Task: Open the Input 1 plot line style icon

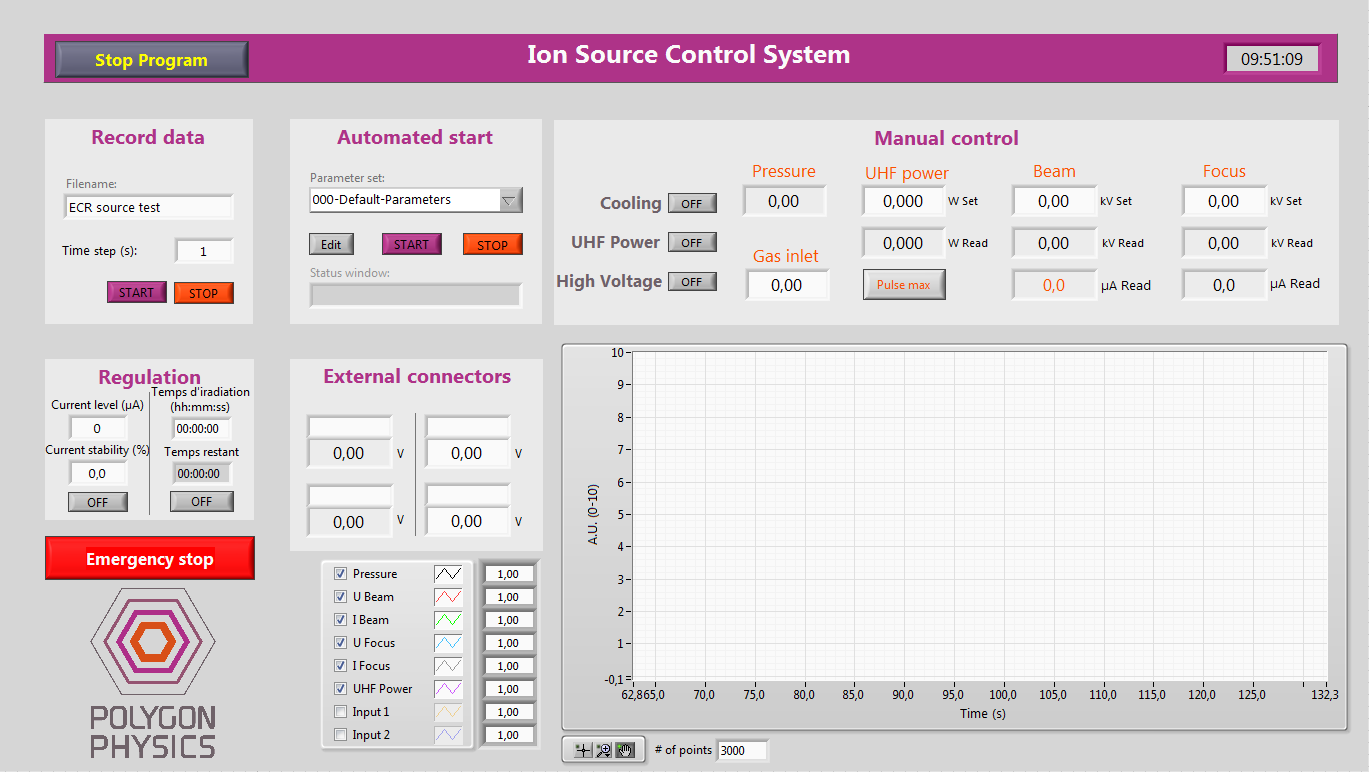Action: (x=448, y=712)
